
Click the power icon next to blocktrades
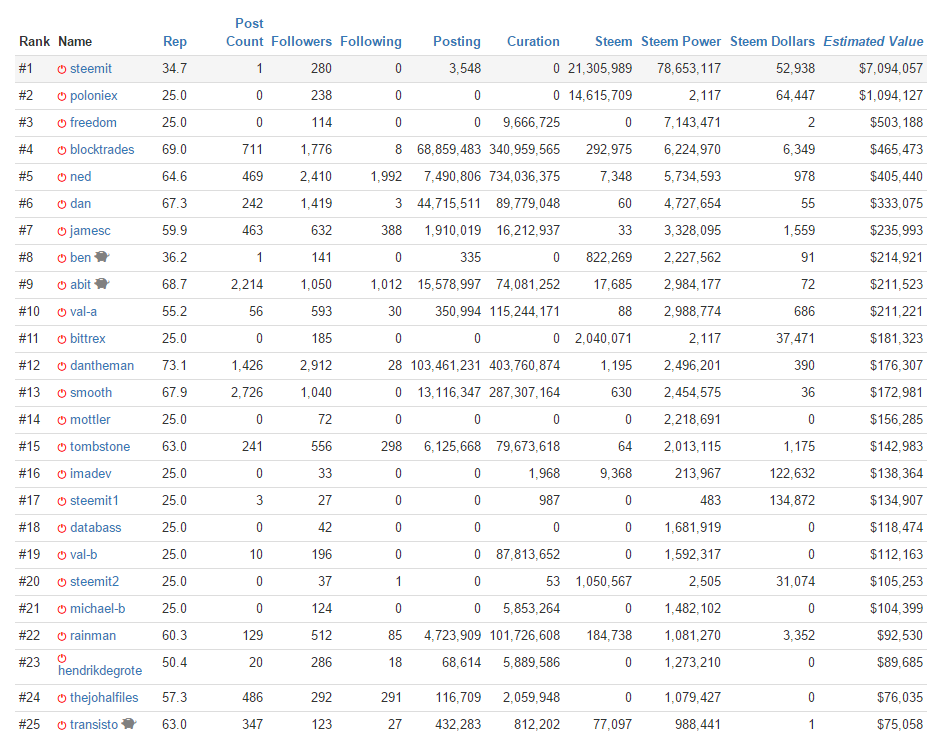click(62, 150)
